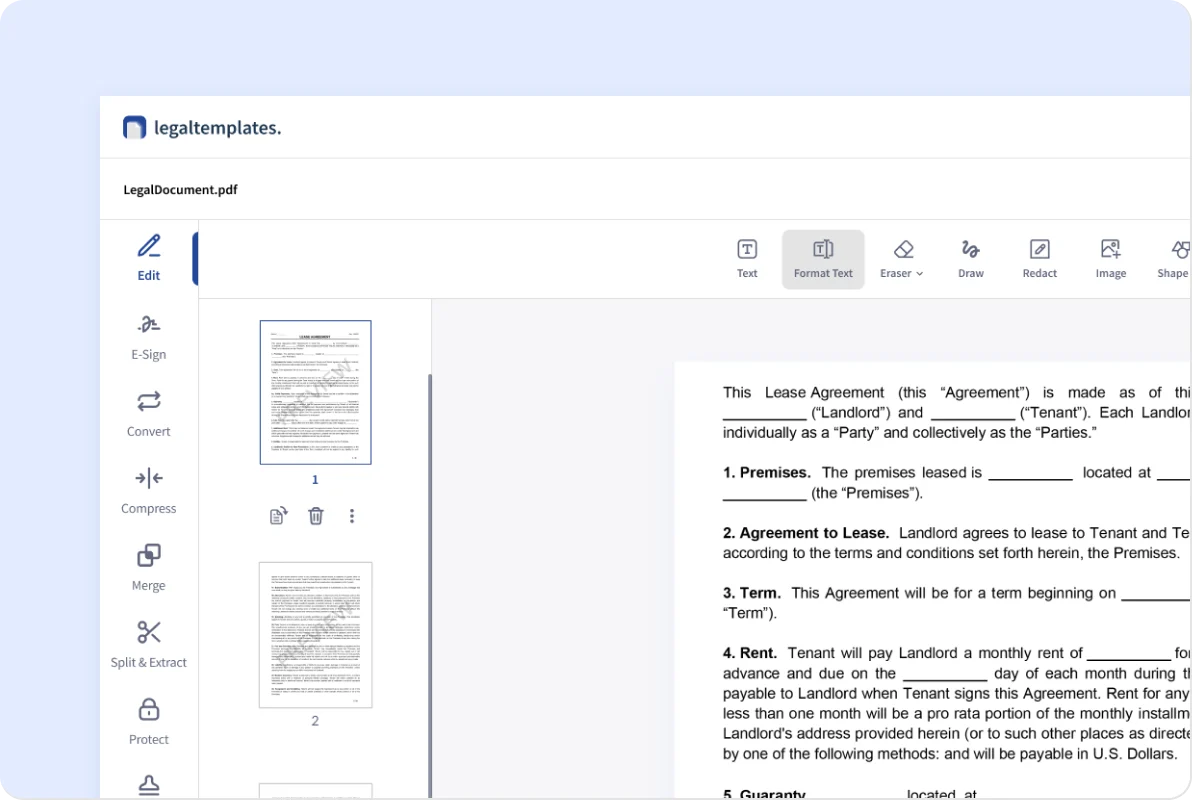The height and width of the screenshot is (800, 1192).
Task: Click the extract page icon under page 1
Action: click(x=278, y=515)
